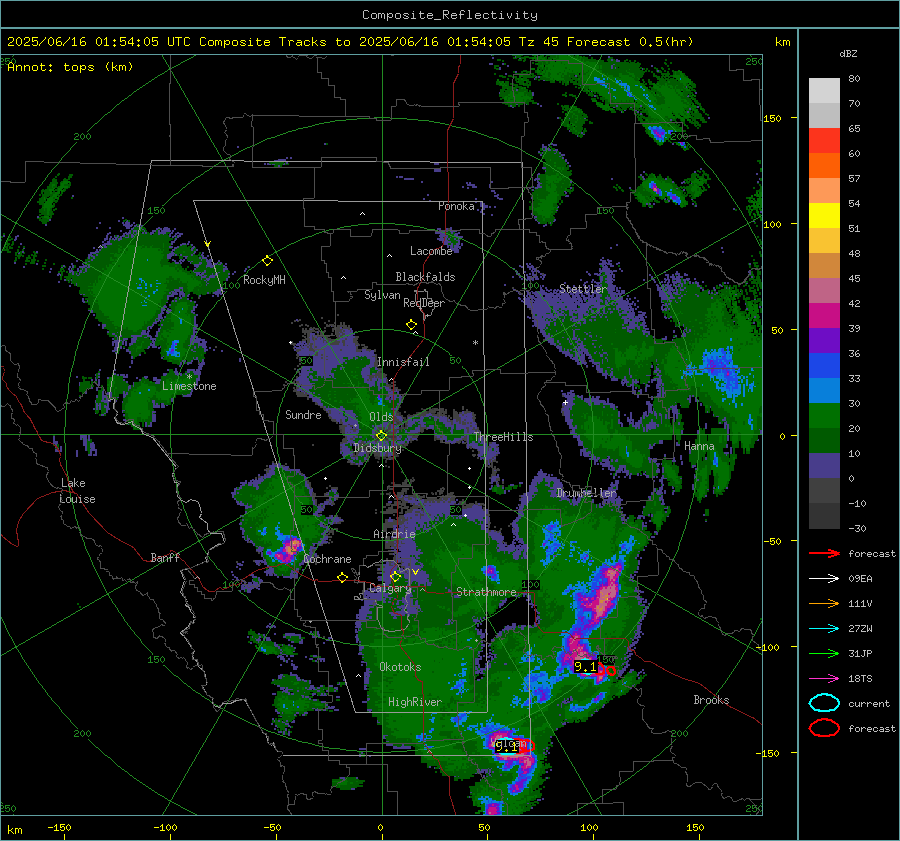Select the magenta 18TS arrow legend entry
The image size is (900, 841).
tap(824, 679)
